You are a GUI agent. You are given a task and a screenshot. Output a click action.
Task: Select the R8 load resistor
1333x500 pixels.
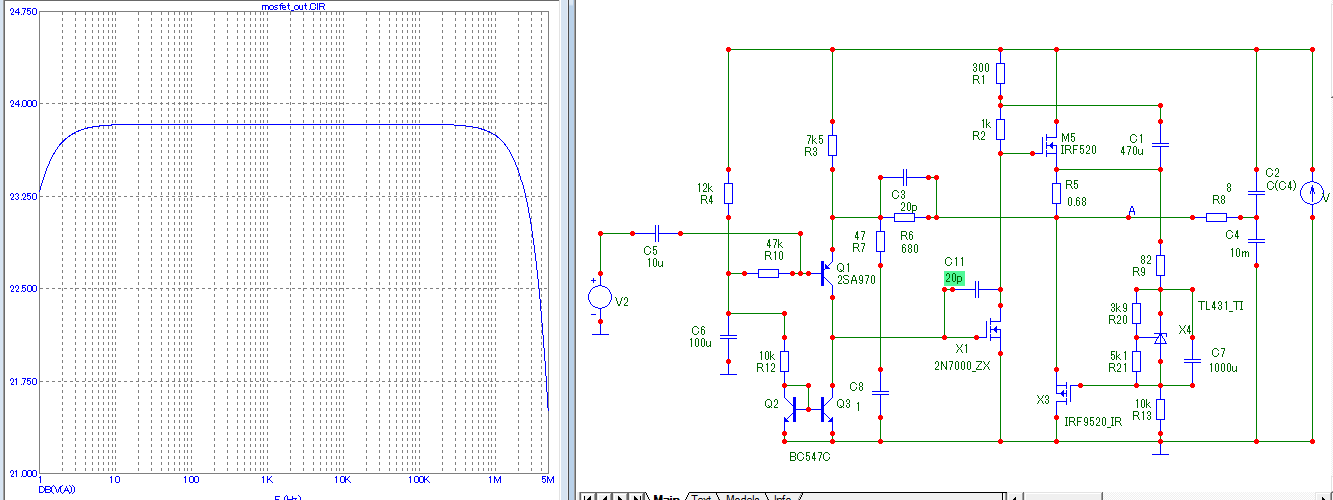(x=1216, y=217)
